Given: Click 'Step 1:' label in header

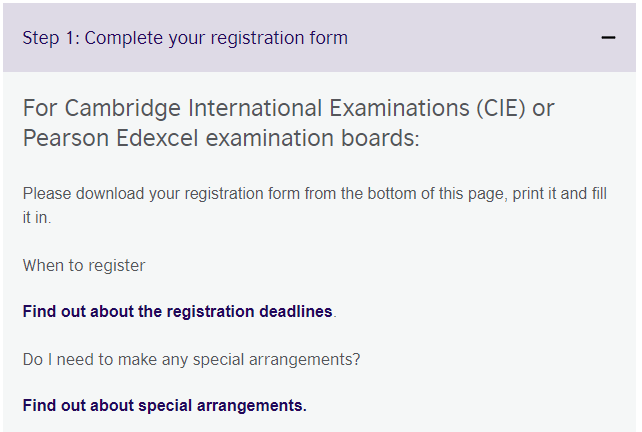Looking at the screenshot, I should [x=51, y=38].
